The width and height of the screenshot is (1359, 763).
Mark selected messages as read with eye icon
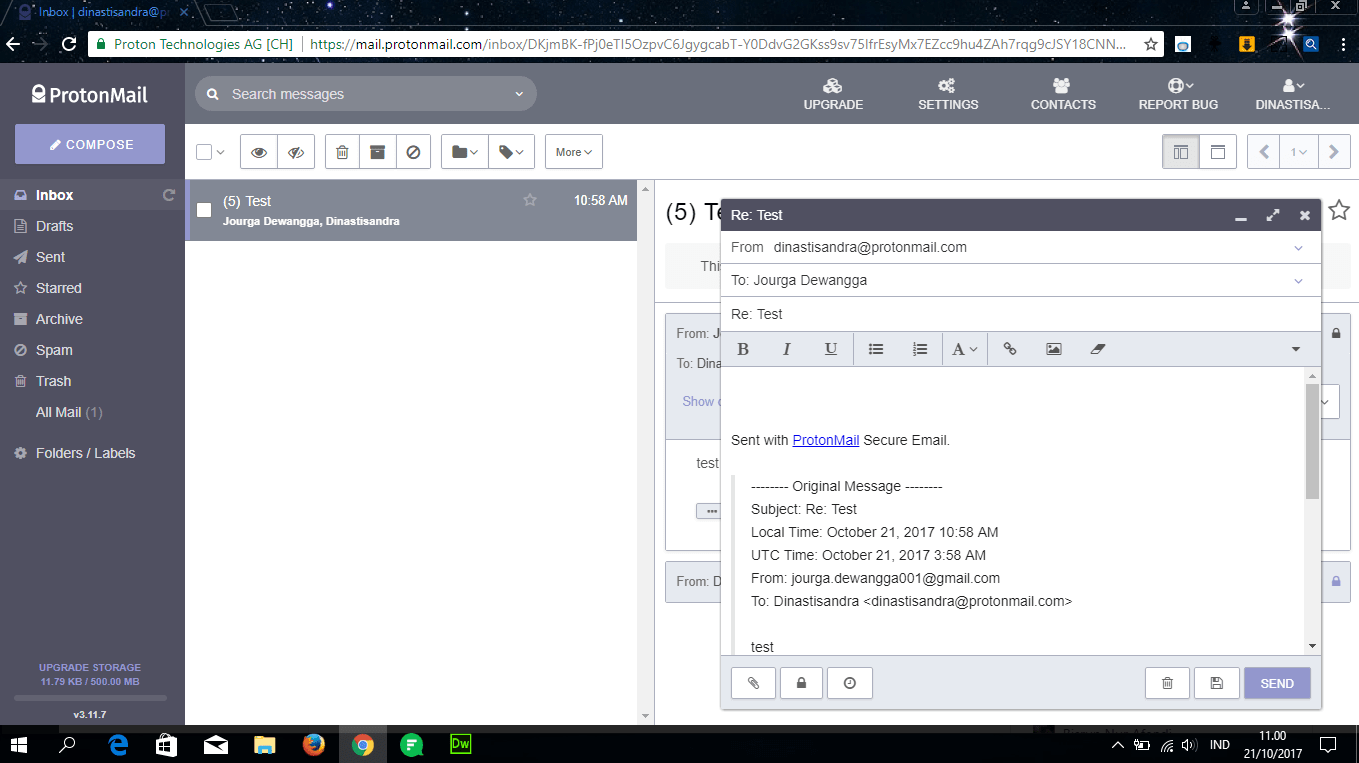(x=259, y=152)
